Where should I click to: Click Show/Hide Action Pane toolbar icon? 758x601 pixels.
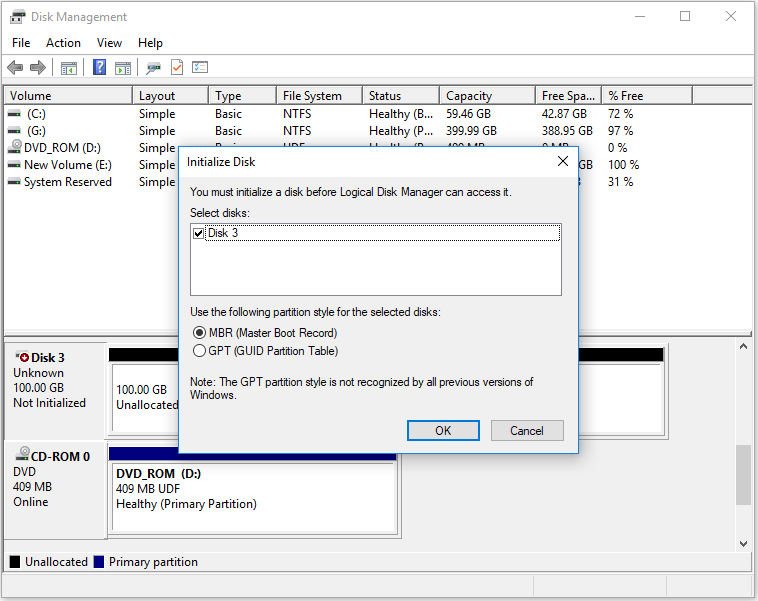[x=123, y=68]
